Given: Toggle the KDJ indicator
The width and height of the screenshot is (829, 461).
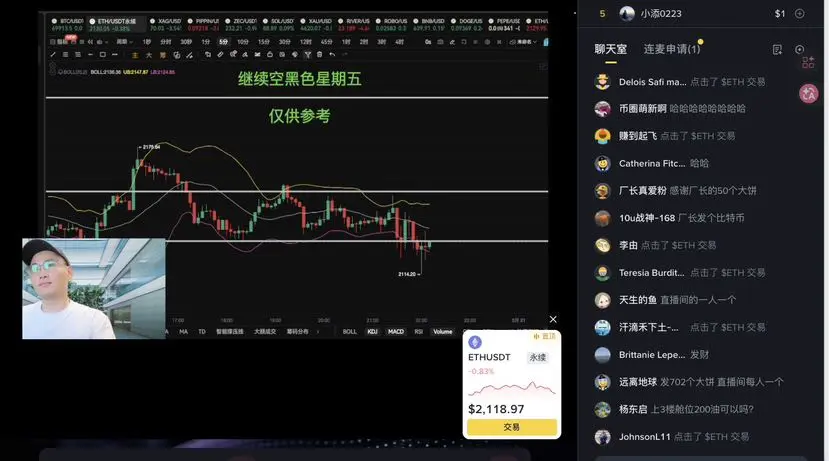Looking at the screenshot, I should coord(372,331).
